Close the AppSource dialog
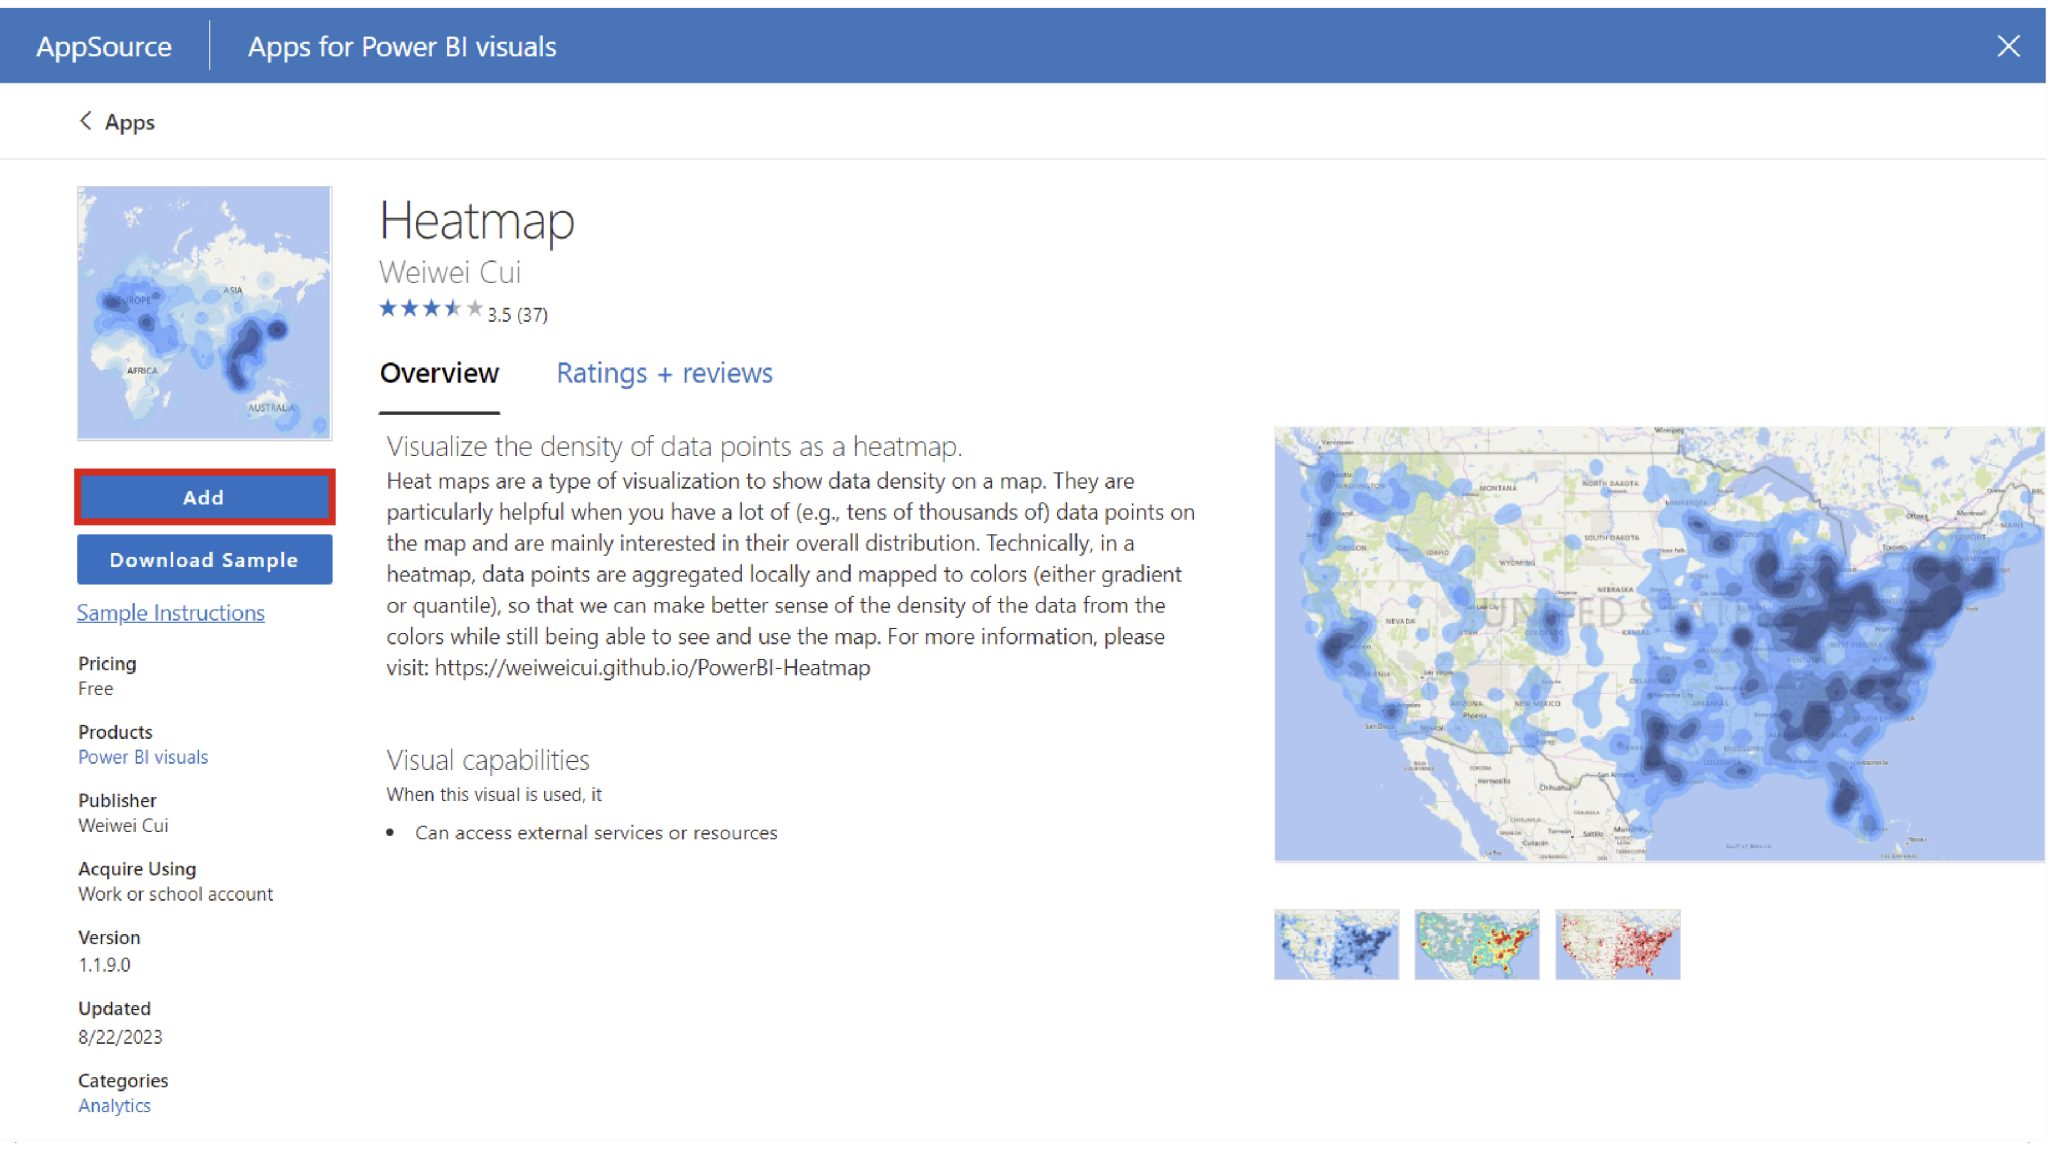The width and height of the screenshot is (2048, 1151). pyautogui.click(x=2010, y=45)
